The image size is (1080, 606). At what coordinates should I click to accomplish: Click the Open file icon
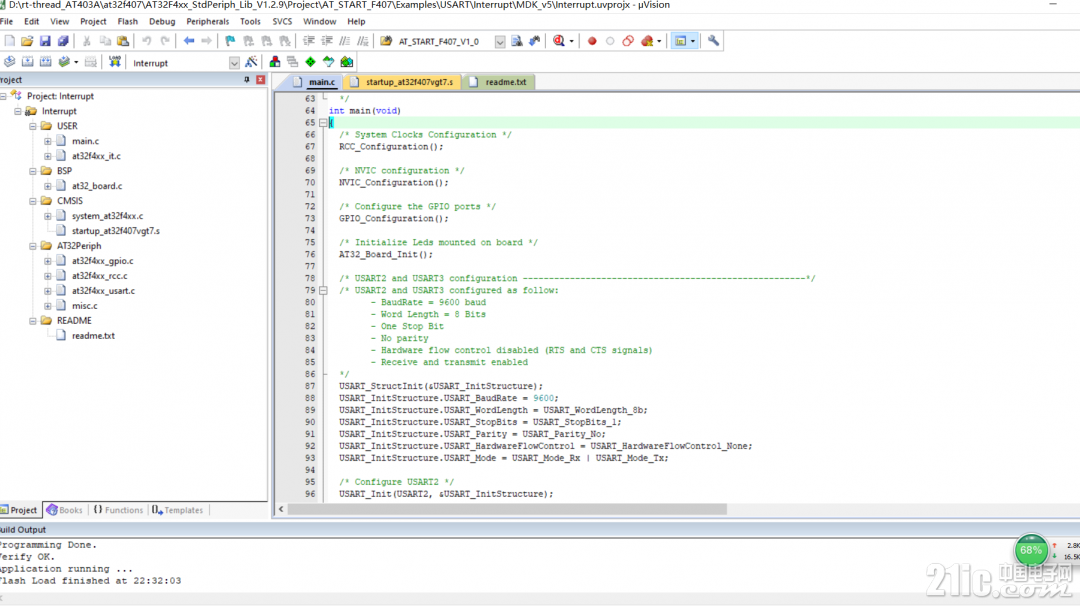pyautogui.click(x=27, y=41)
